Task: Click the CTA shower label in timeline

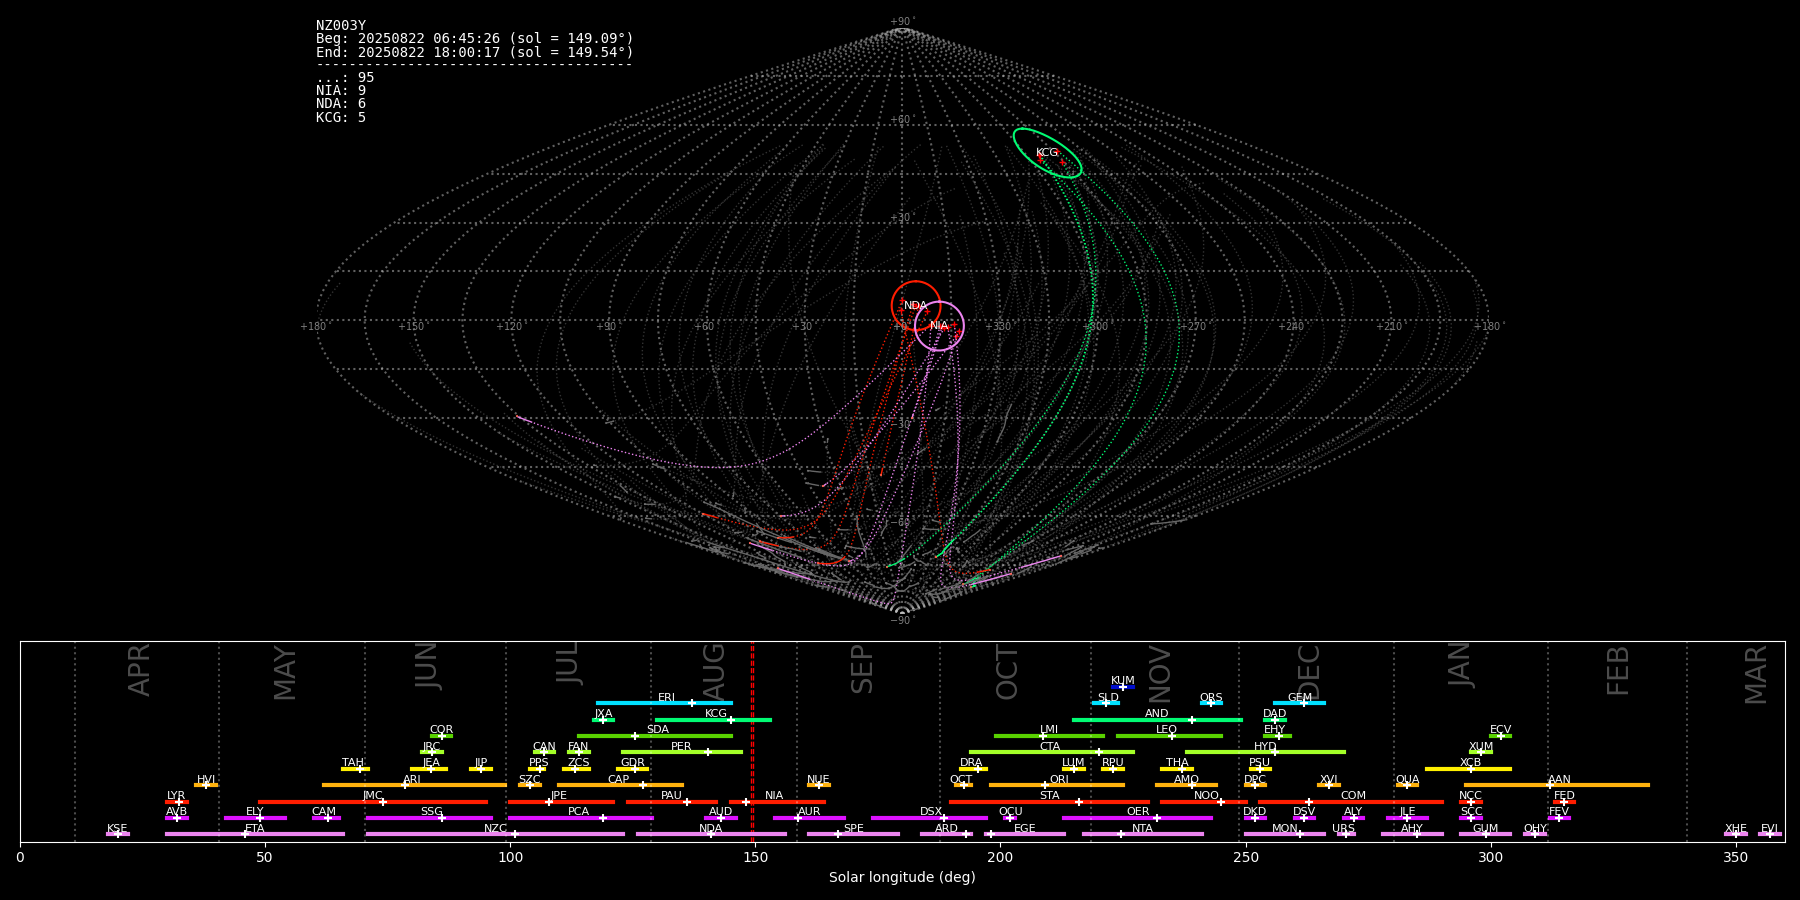Action: 1050,747
